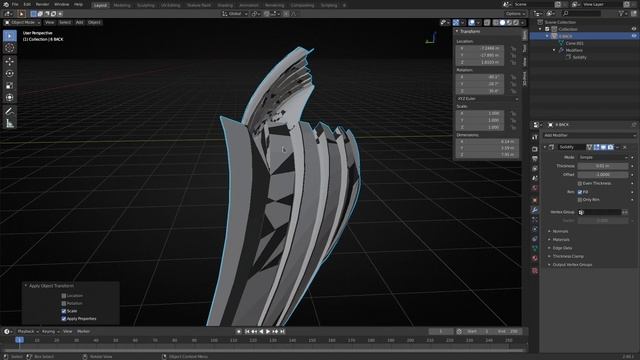Open the Render properties tab icon
This screenshot has height=360, width=640.
pyautogui.click(x=535, y=149)
